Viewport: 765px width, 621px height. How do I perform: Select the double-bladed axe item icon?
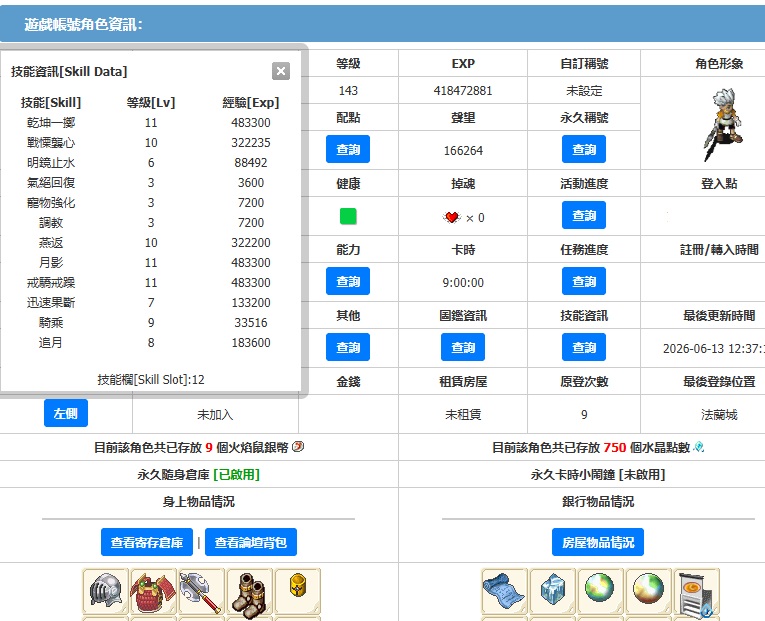201,592
